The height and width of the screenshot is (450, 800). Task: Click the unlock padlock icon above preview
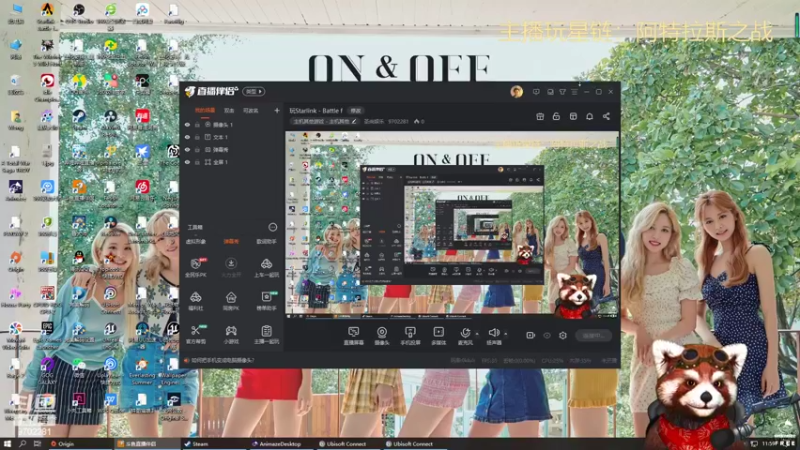point(556,116)
